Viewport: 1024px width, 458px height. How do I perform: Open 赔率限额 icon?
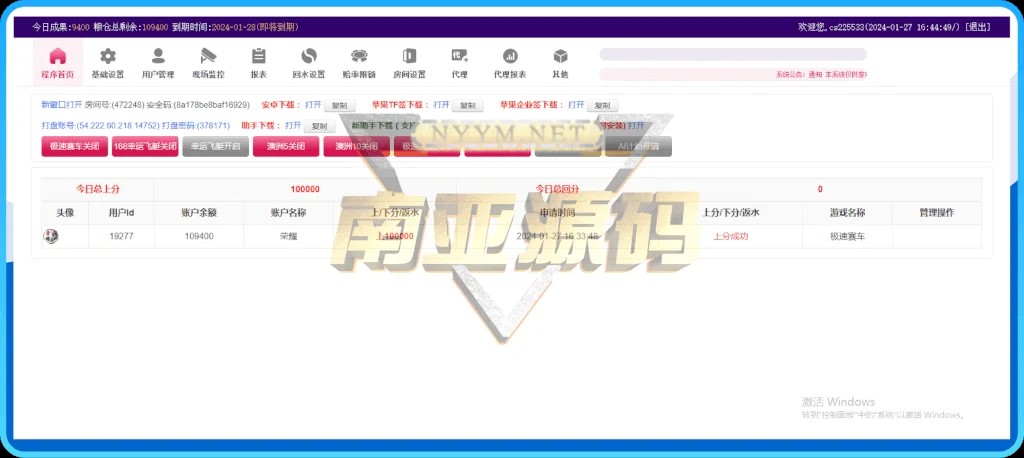coord(359,57)
